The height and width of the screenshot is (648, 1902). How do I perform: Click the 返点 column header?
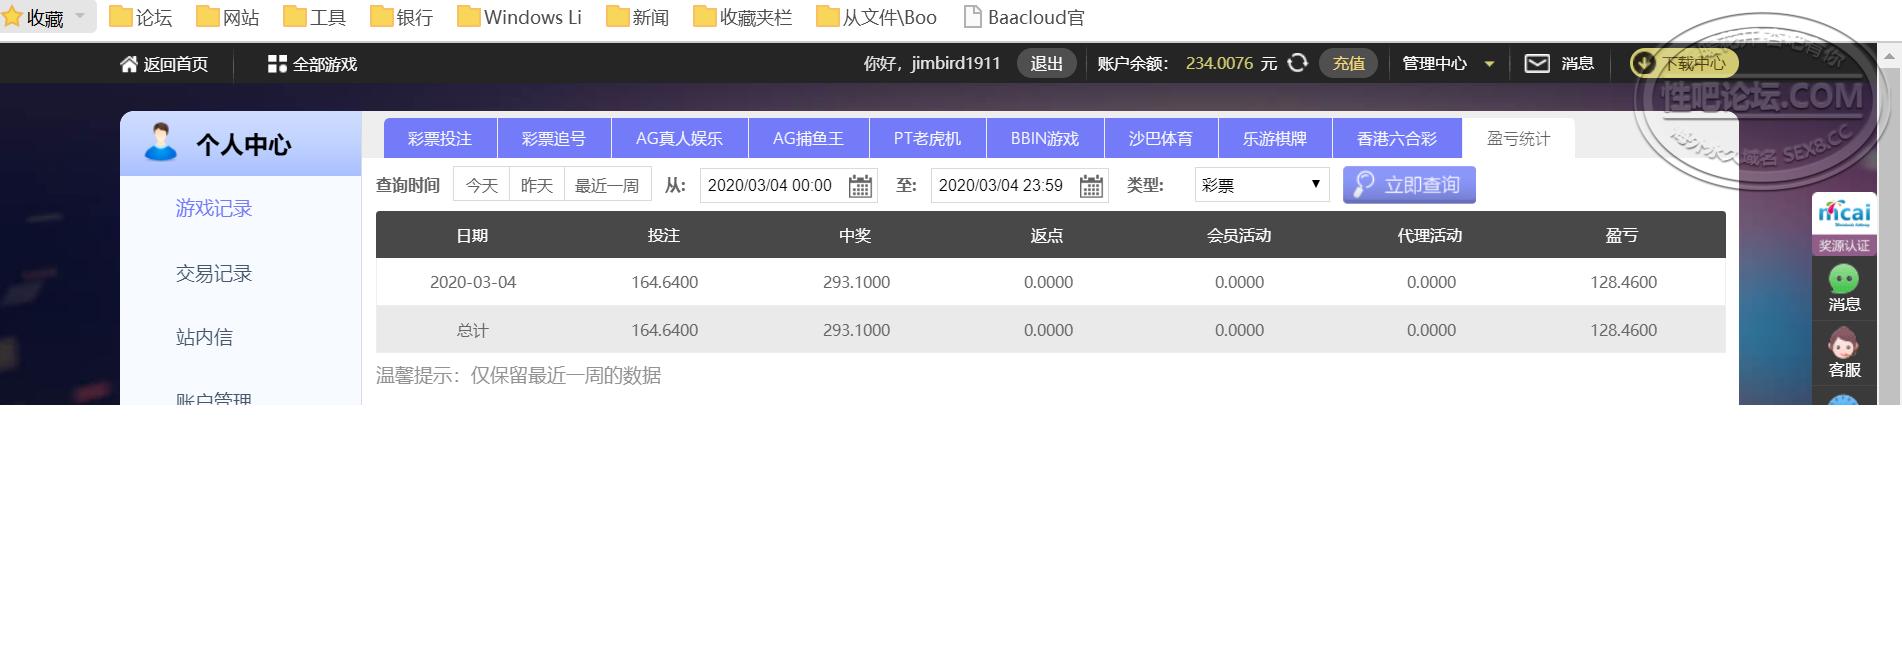(1047, 235)
